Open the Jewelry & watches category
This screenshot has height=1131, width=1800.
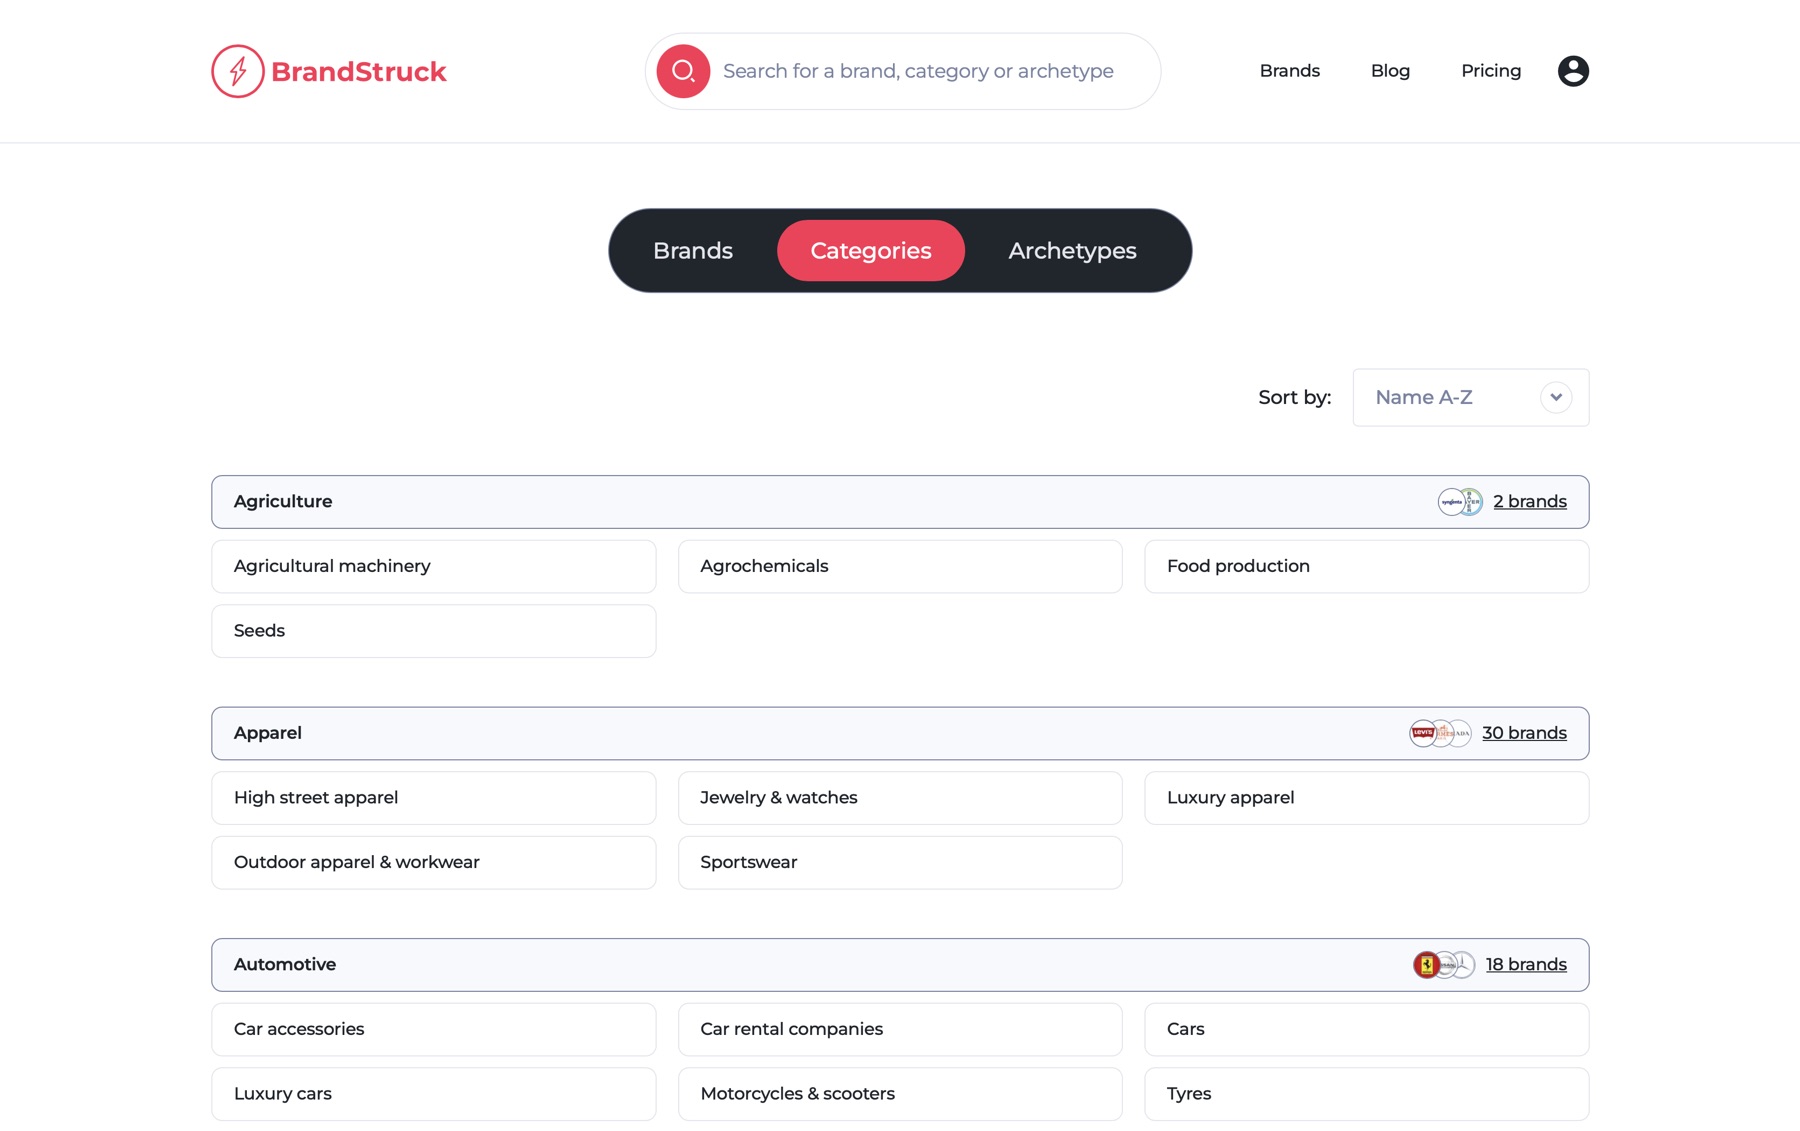[900, 798]
